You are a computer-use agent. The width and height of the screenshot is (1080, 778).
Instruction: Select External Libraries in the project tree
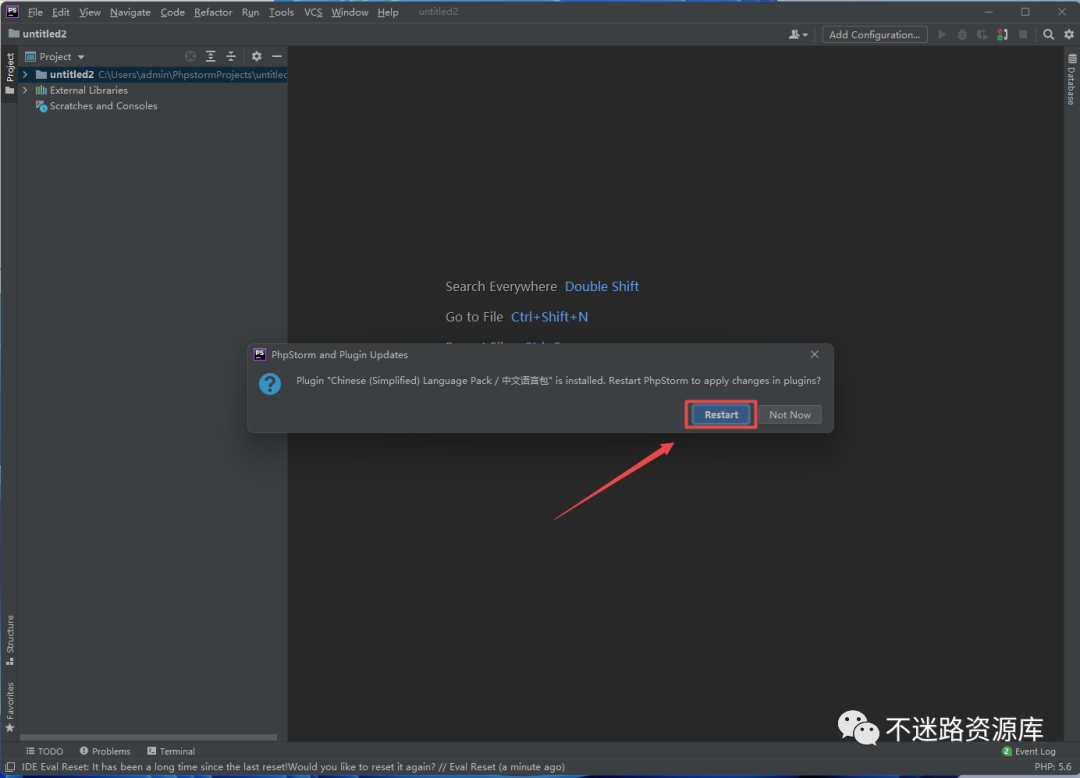89,90
